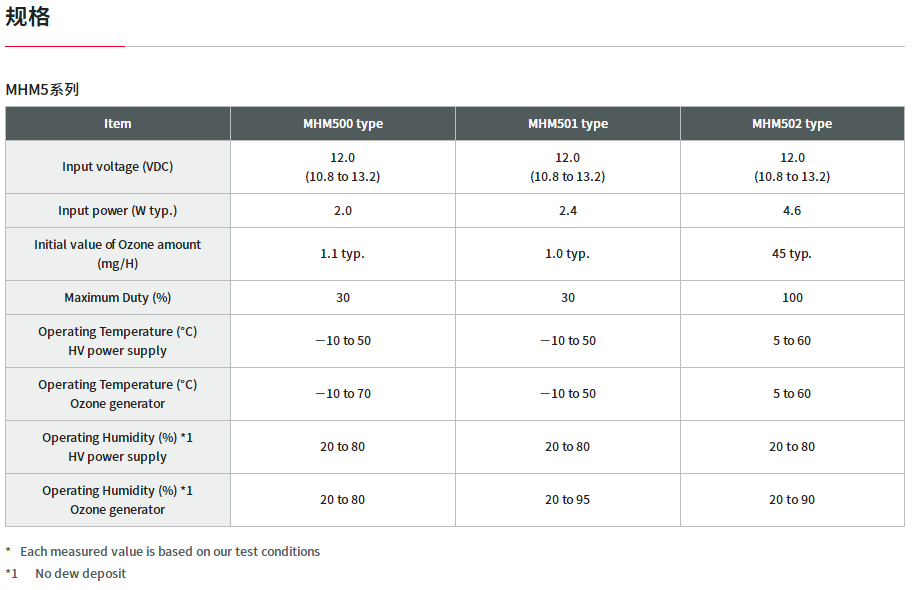Click the test conditions footnote text
The height and width of the screenshot is (590, 912).
click(170, 552)
